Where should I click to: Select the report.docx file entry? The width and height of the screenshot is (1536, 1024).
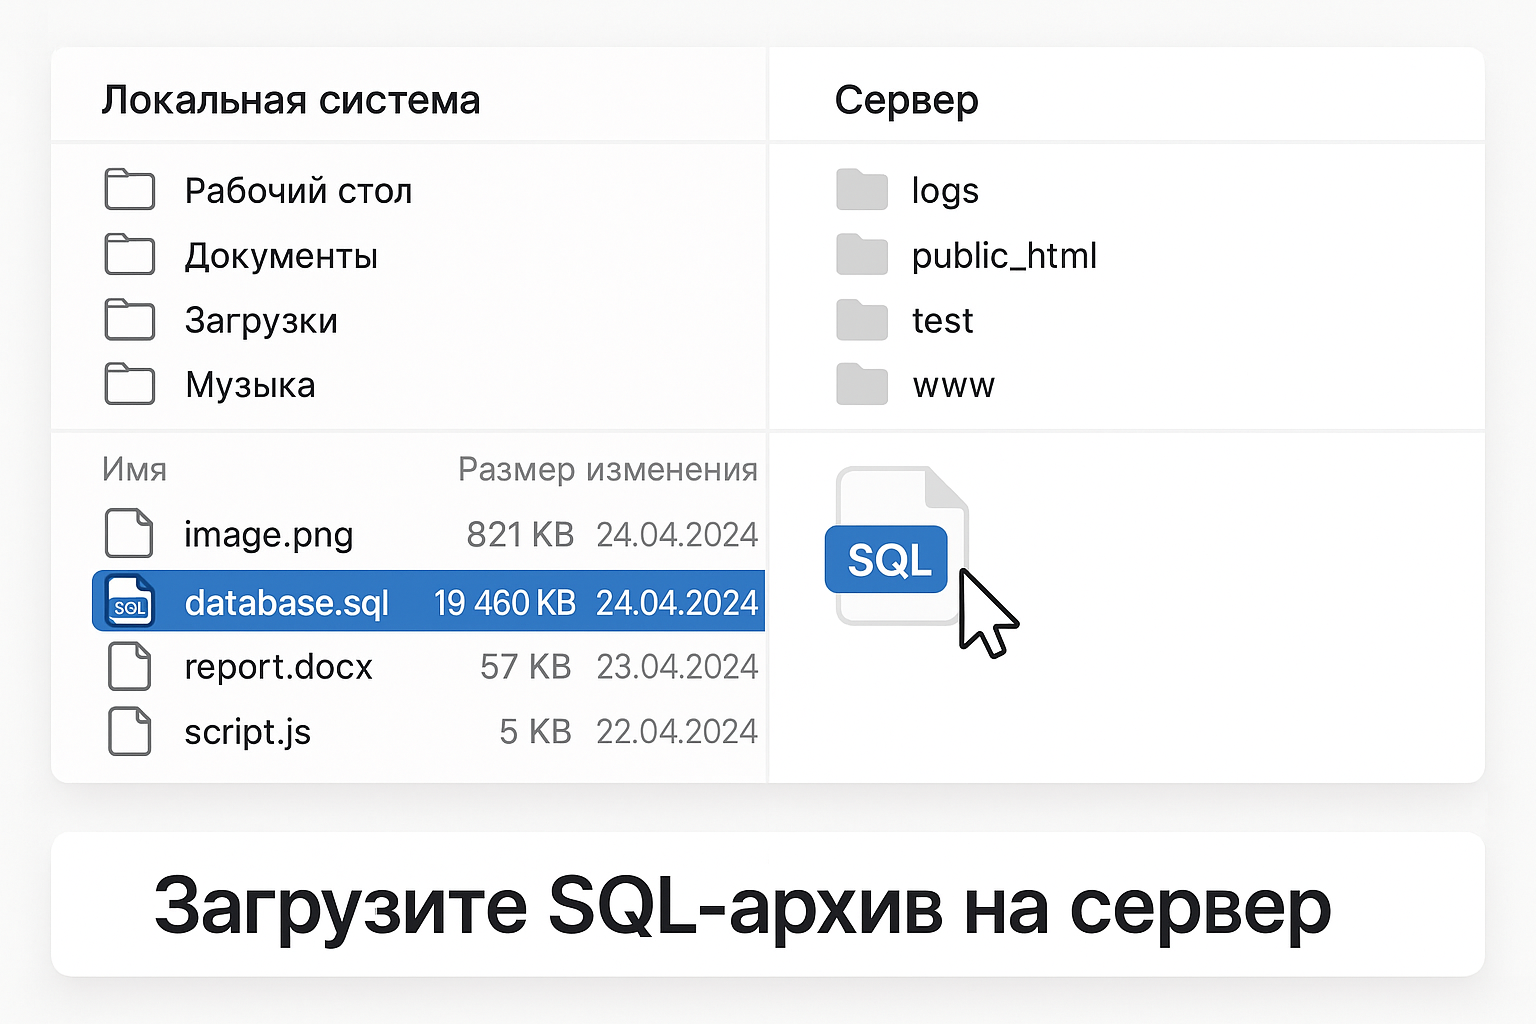278,666
